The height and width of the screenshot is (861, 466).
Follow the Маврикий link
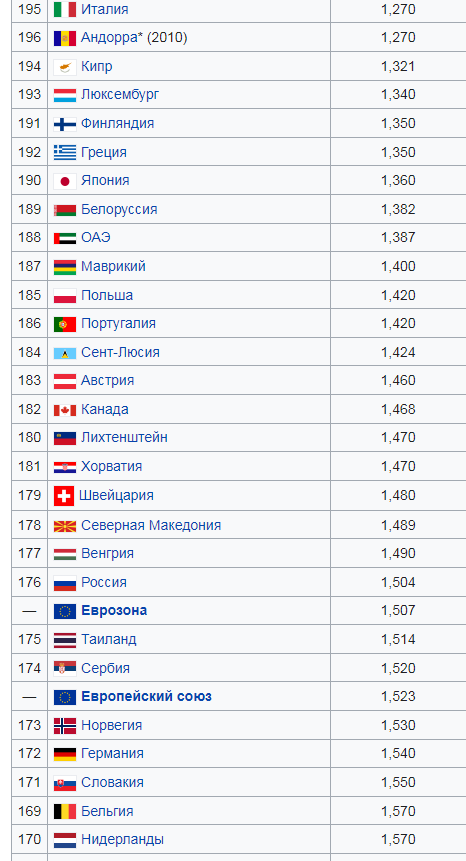[114, 267]
